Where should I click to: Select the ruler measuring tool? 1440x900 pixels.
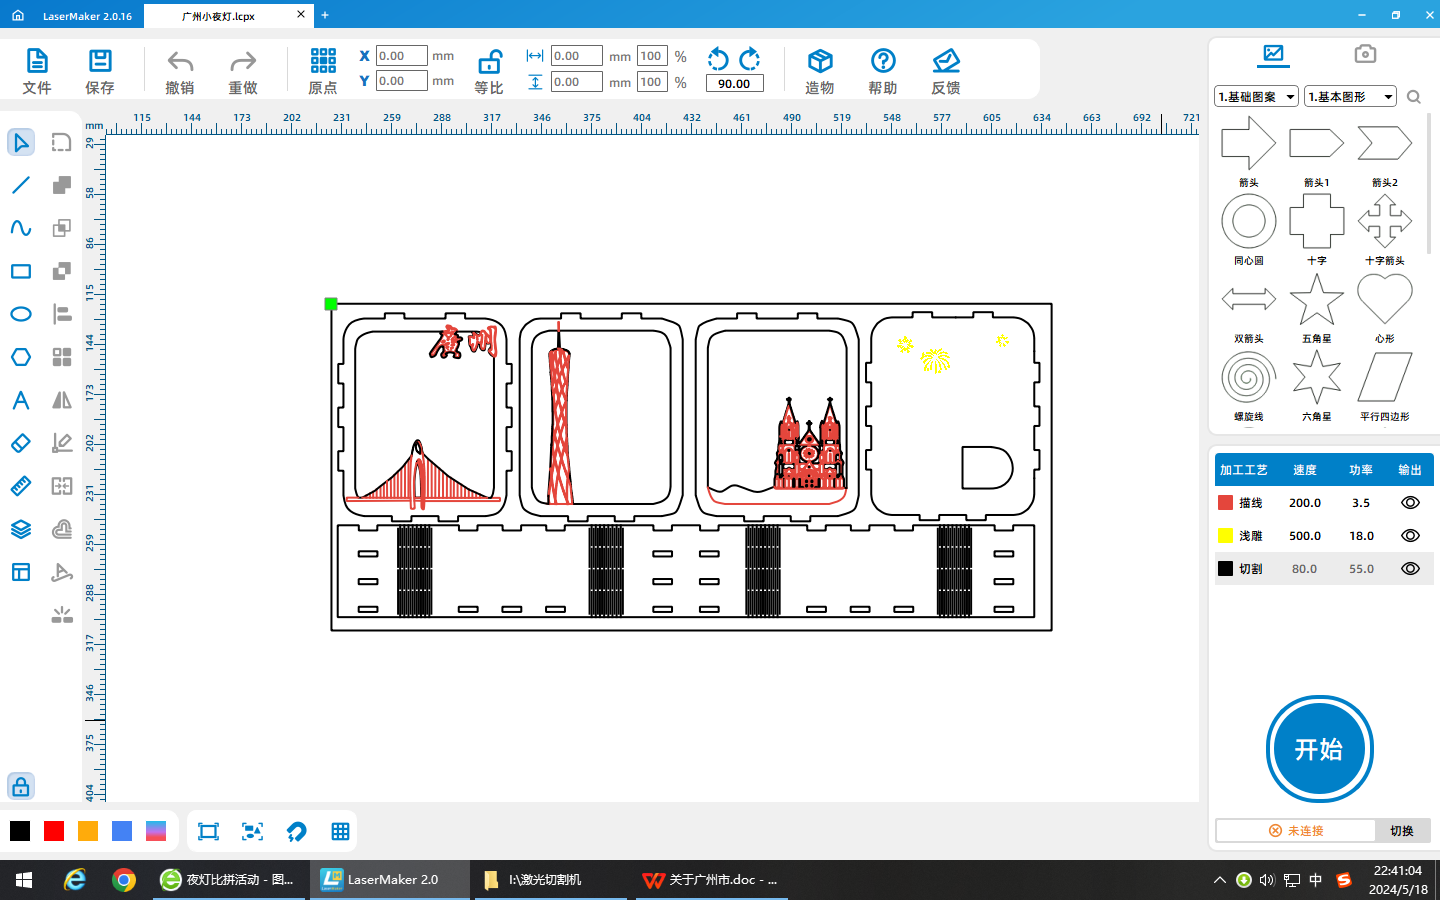(x=21, y=486)
